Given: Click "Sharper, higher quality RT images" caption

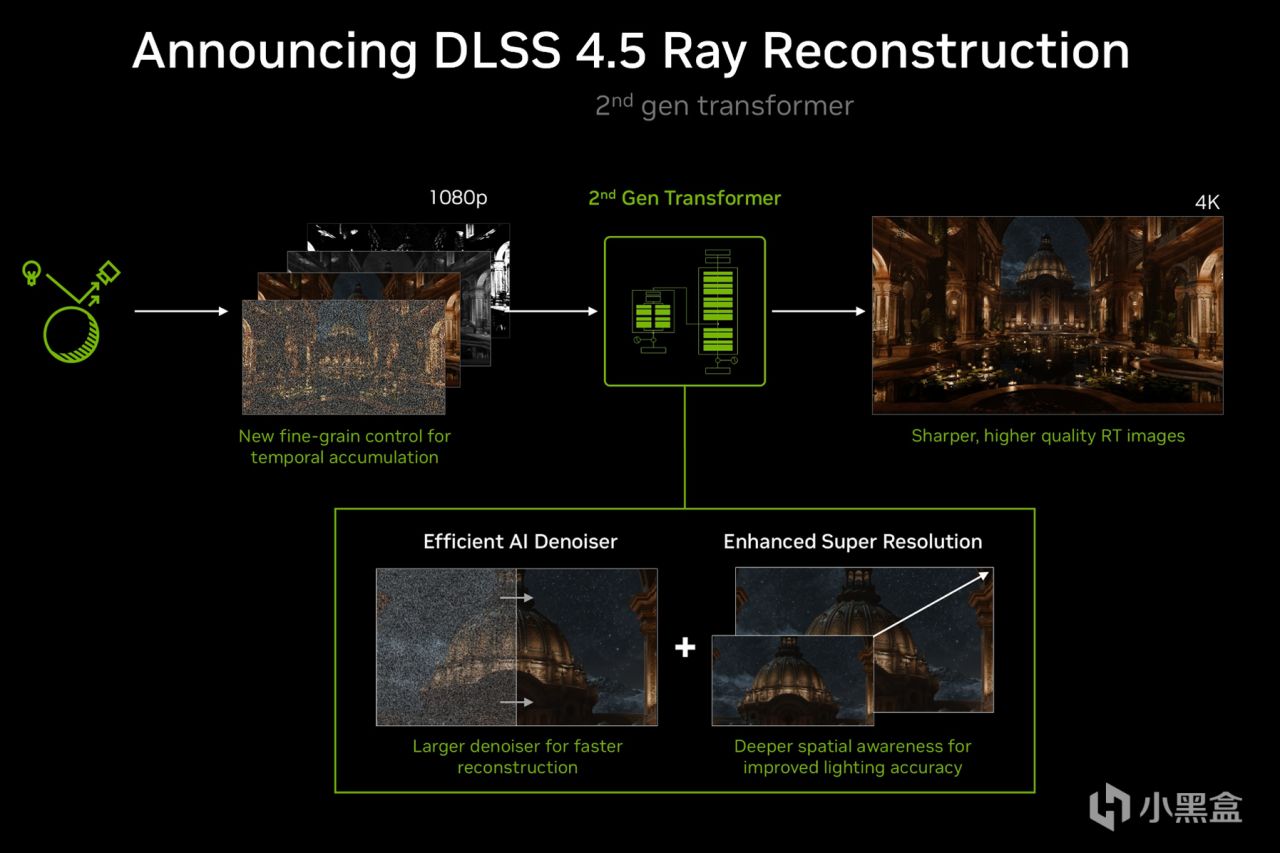Looking at the screenshot, I should 1048,436.
